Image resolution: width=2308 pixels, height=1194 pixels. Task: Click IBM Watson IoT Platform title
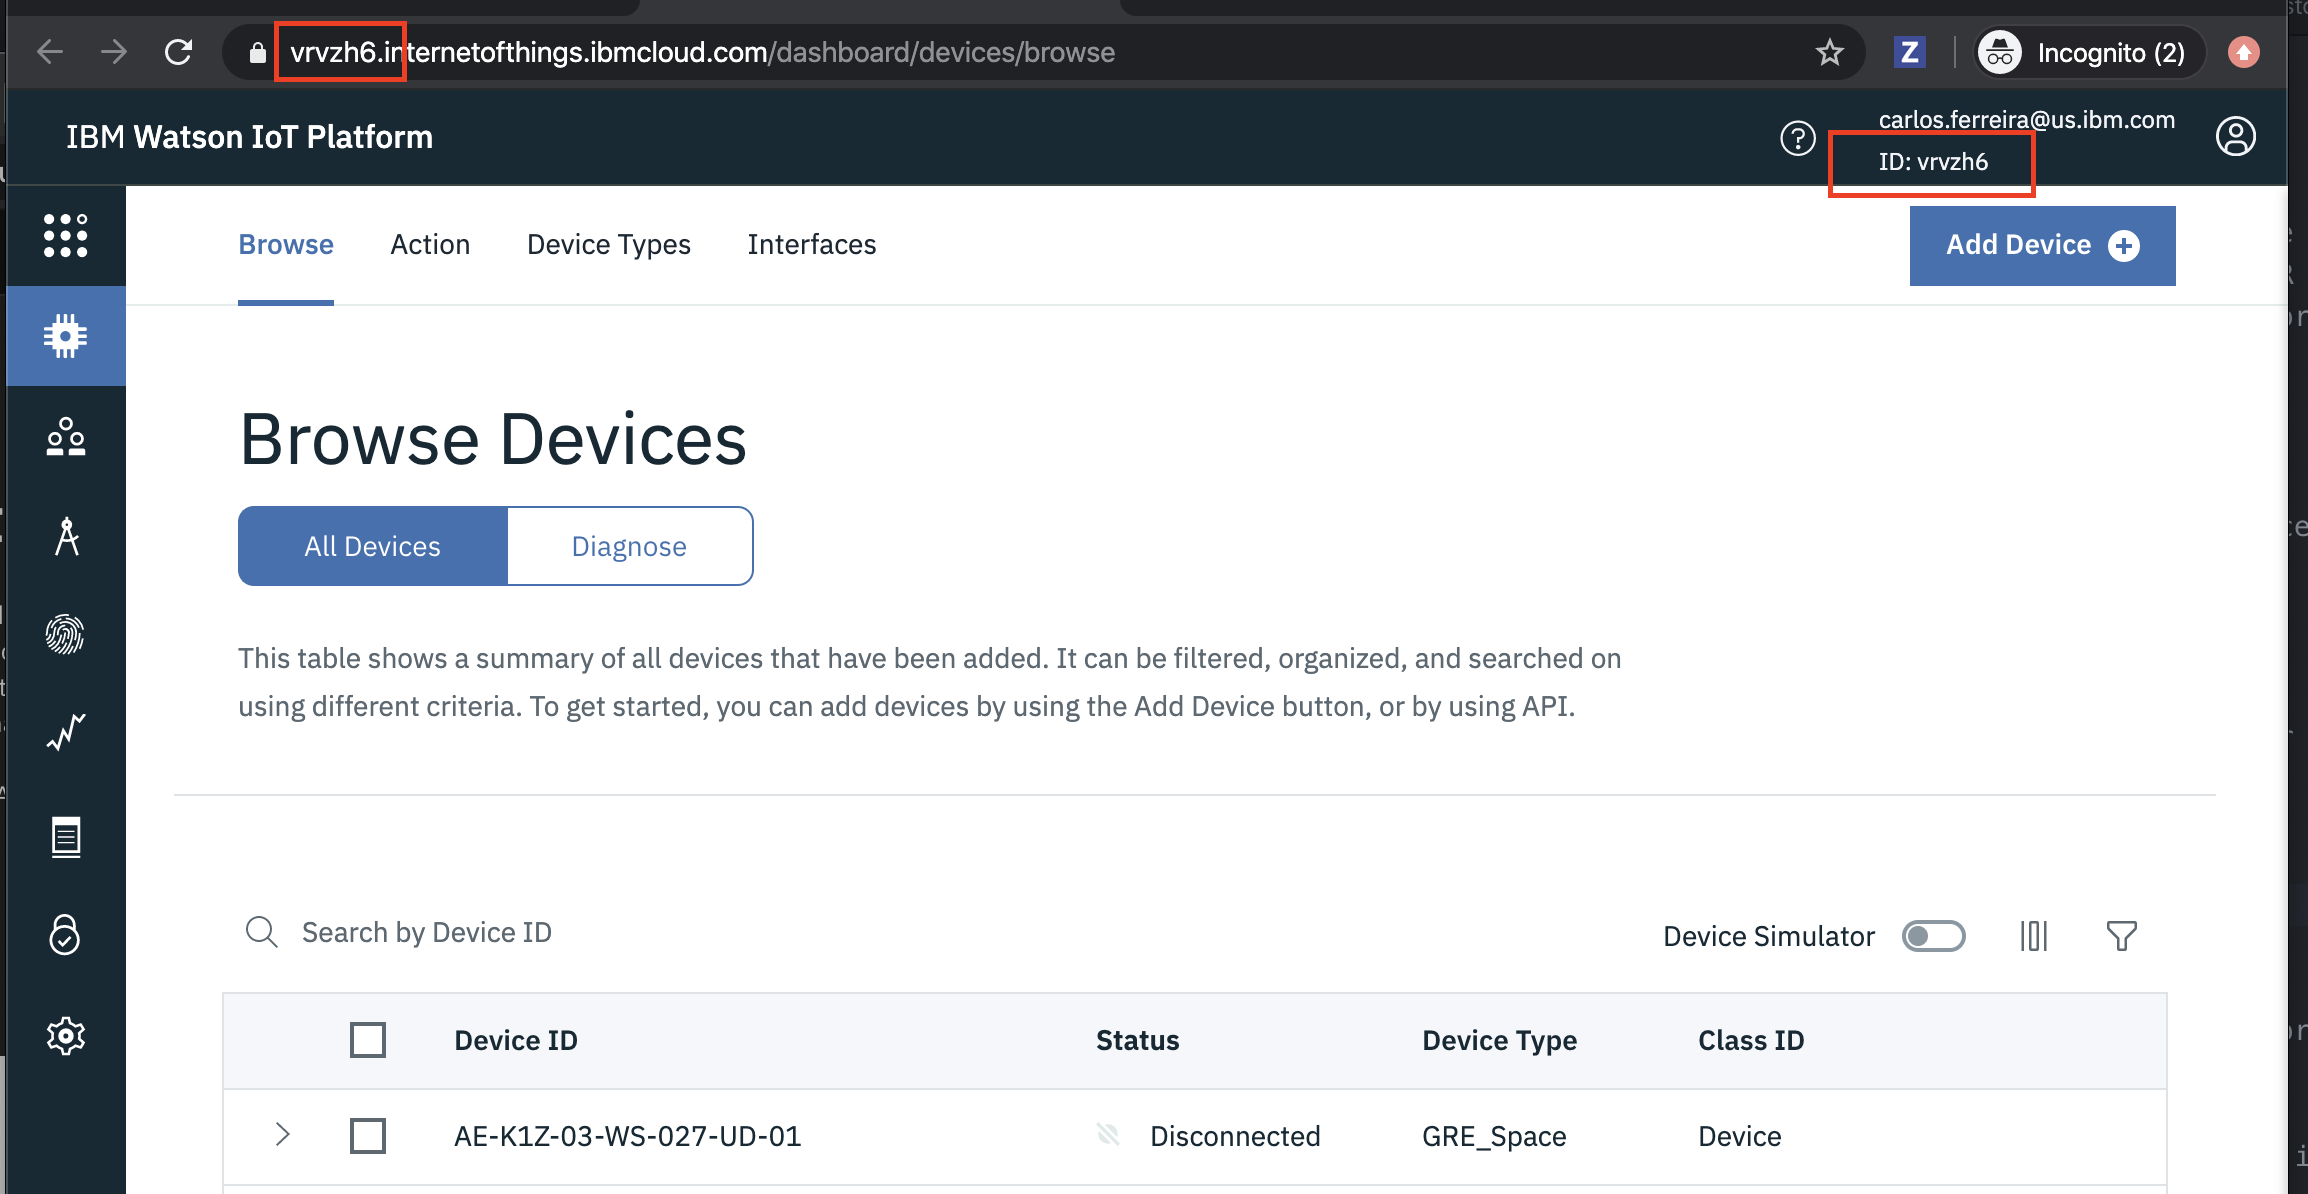pos(250,137)
